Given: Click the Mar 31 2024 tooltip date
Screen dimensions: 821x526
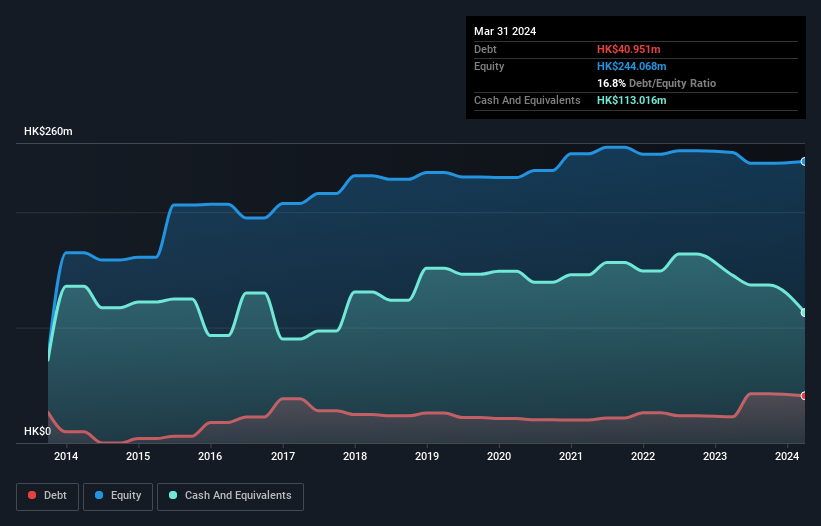Looking at the screenshot, I should [x=505, y=31].
